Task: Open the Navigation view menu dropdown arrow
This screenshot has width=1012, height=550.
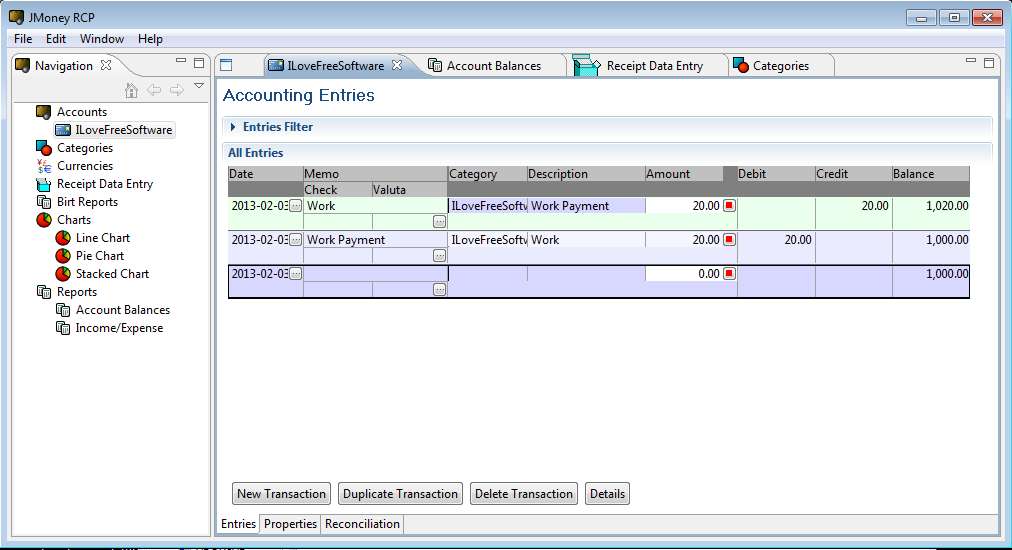Action: 199,86
